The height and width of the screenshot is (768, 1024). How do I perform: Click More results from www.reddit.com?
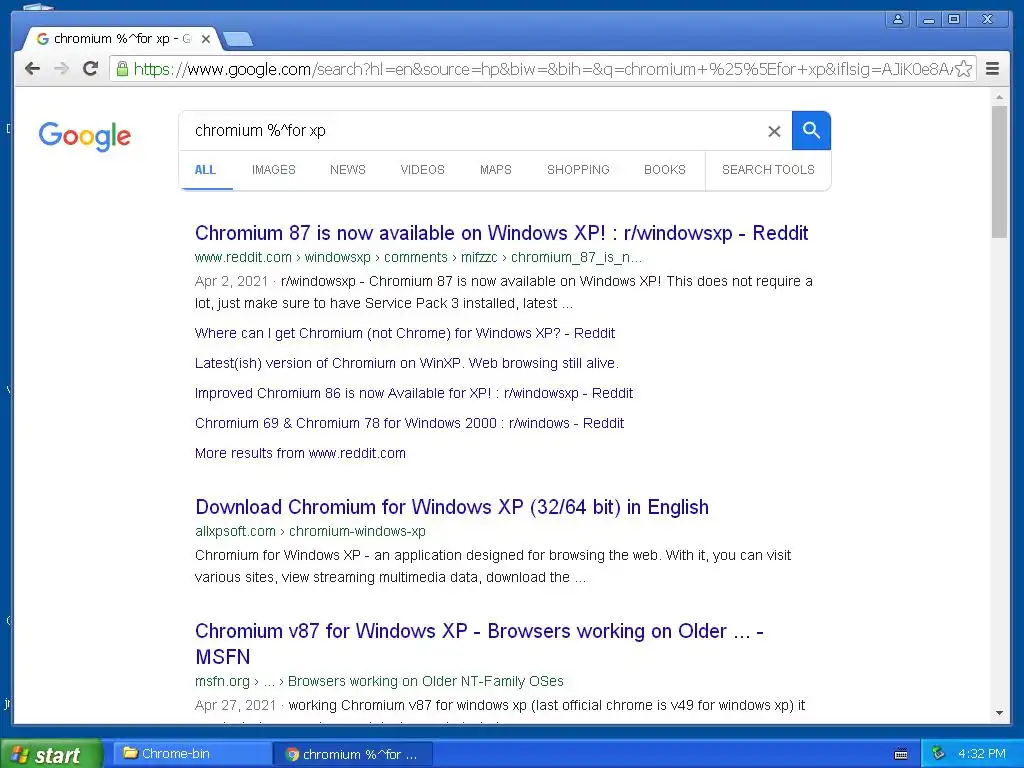pyautogui.click(x=300, y=453)
